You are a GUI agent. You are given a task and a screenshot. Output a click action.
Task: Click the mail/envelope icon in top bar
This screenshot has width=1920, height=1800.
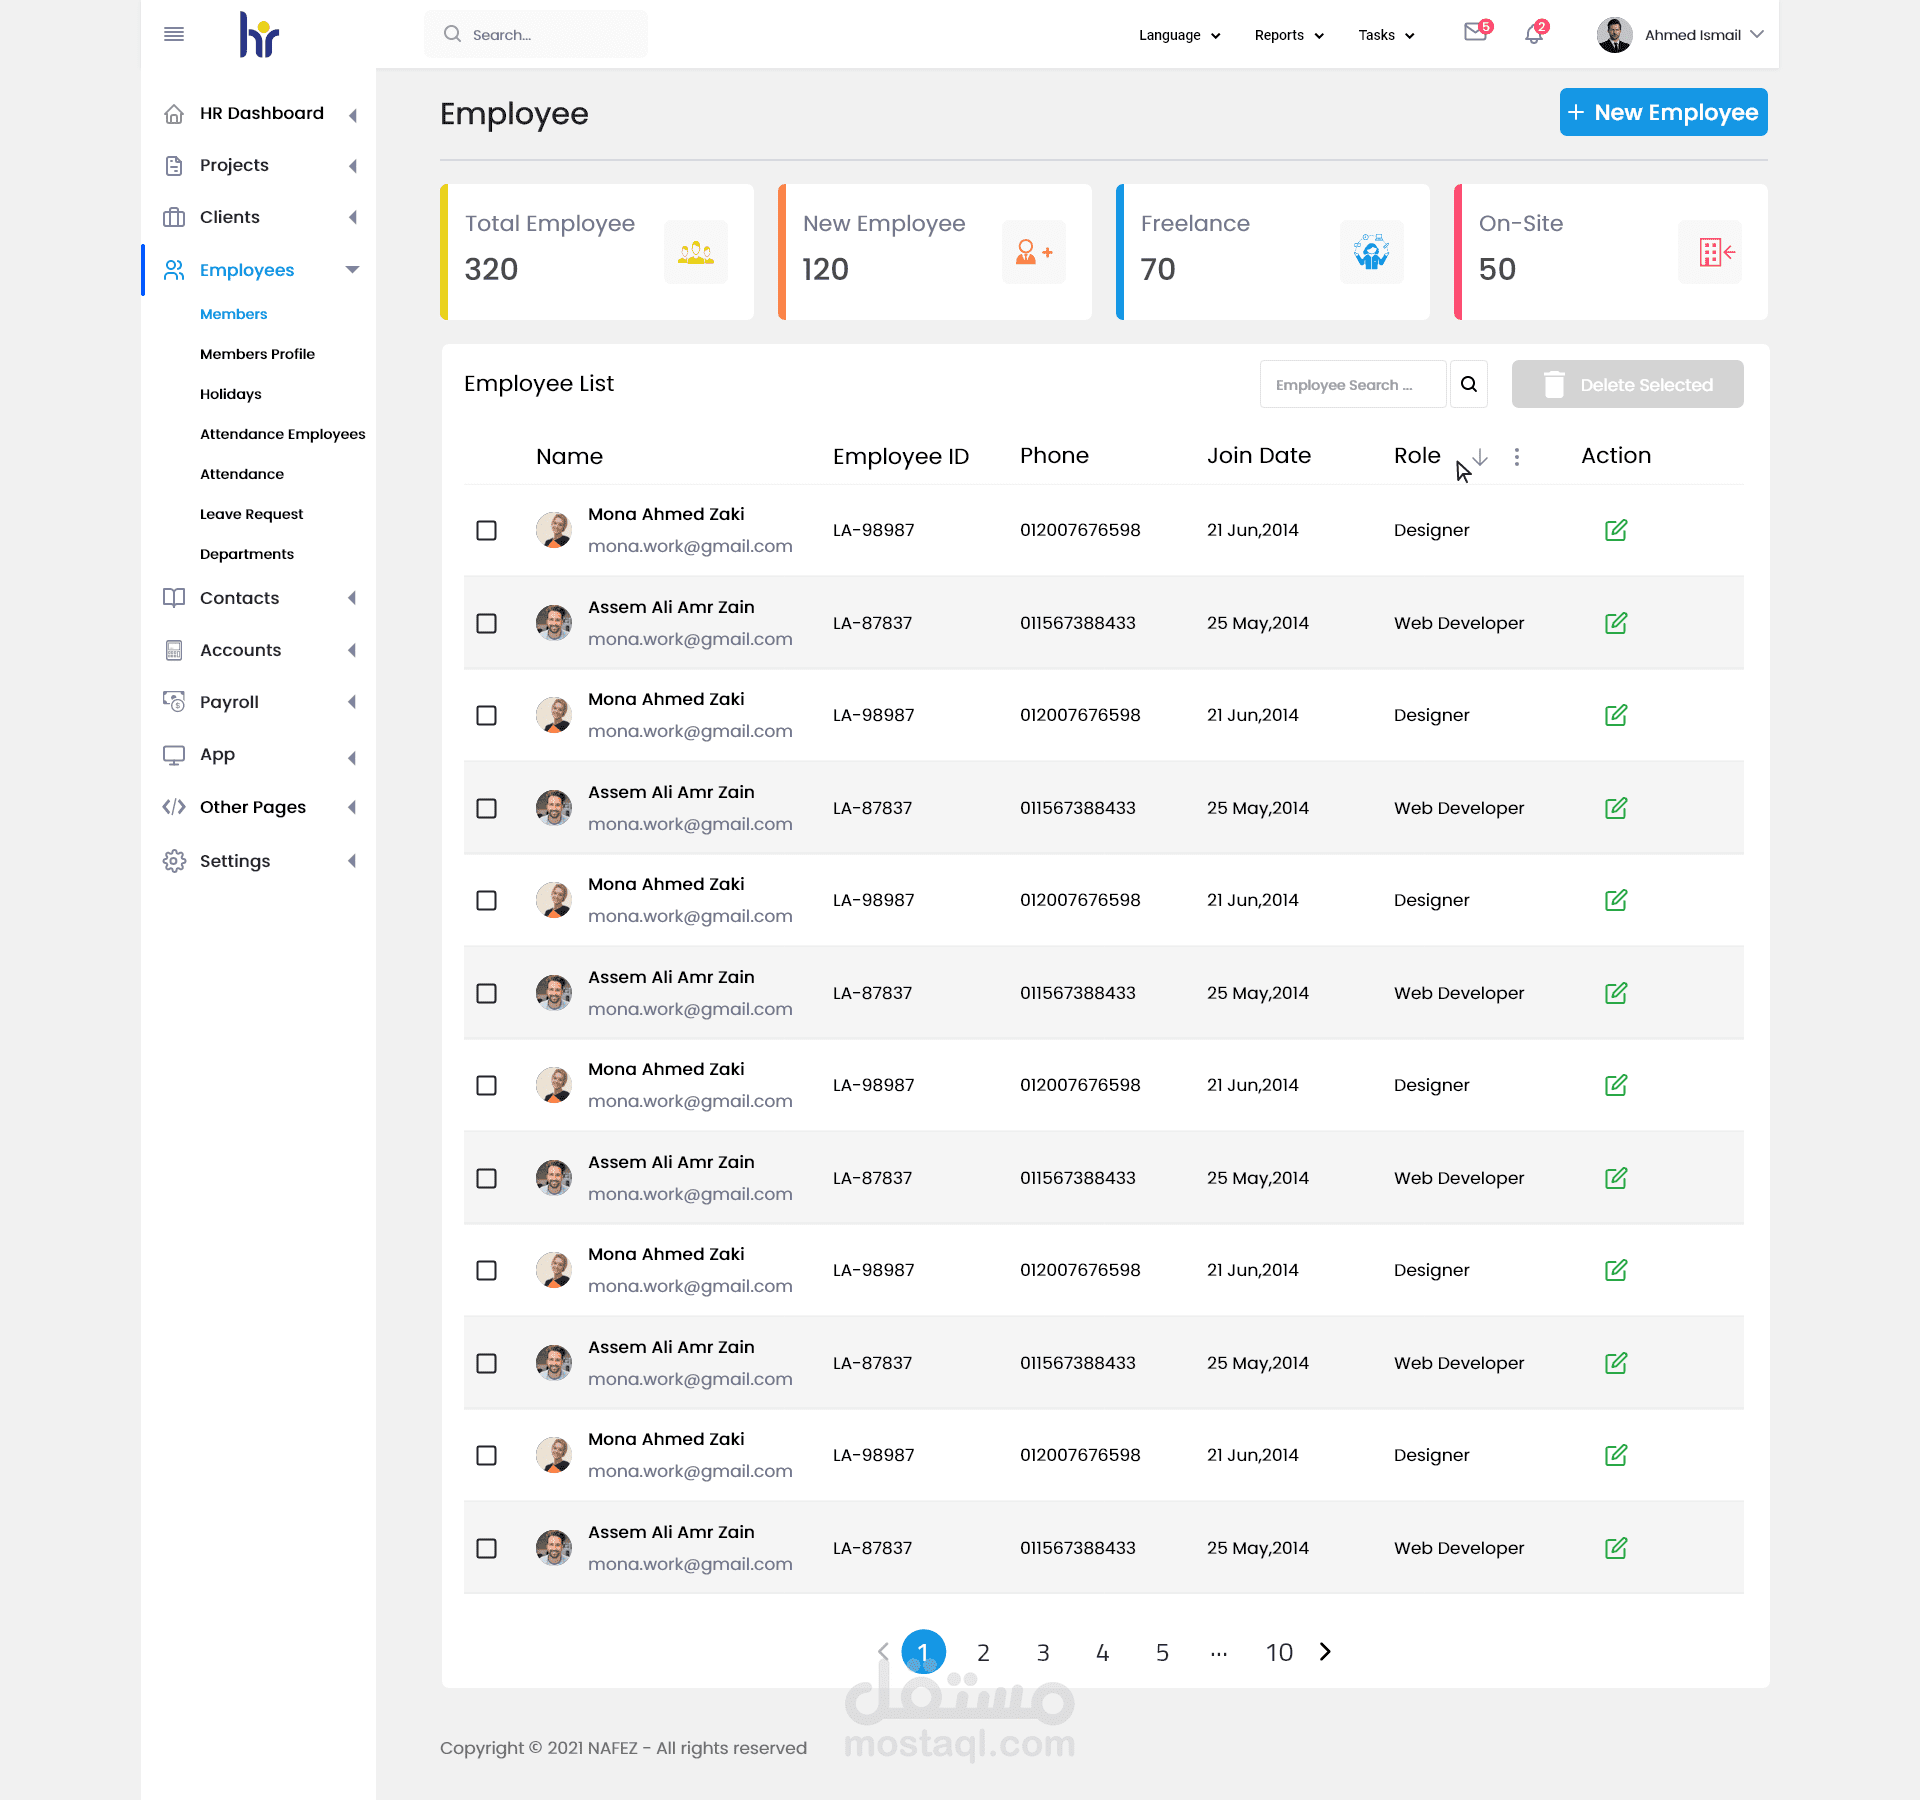pyautogui.click(x=1473, y=36)
